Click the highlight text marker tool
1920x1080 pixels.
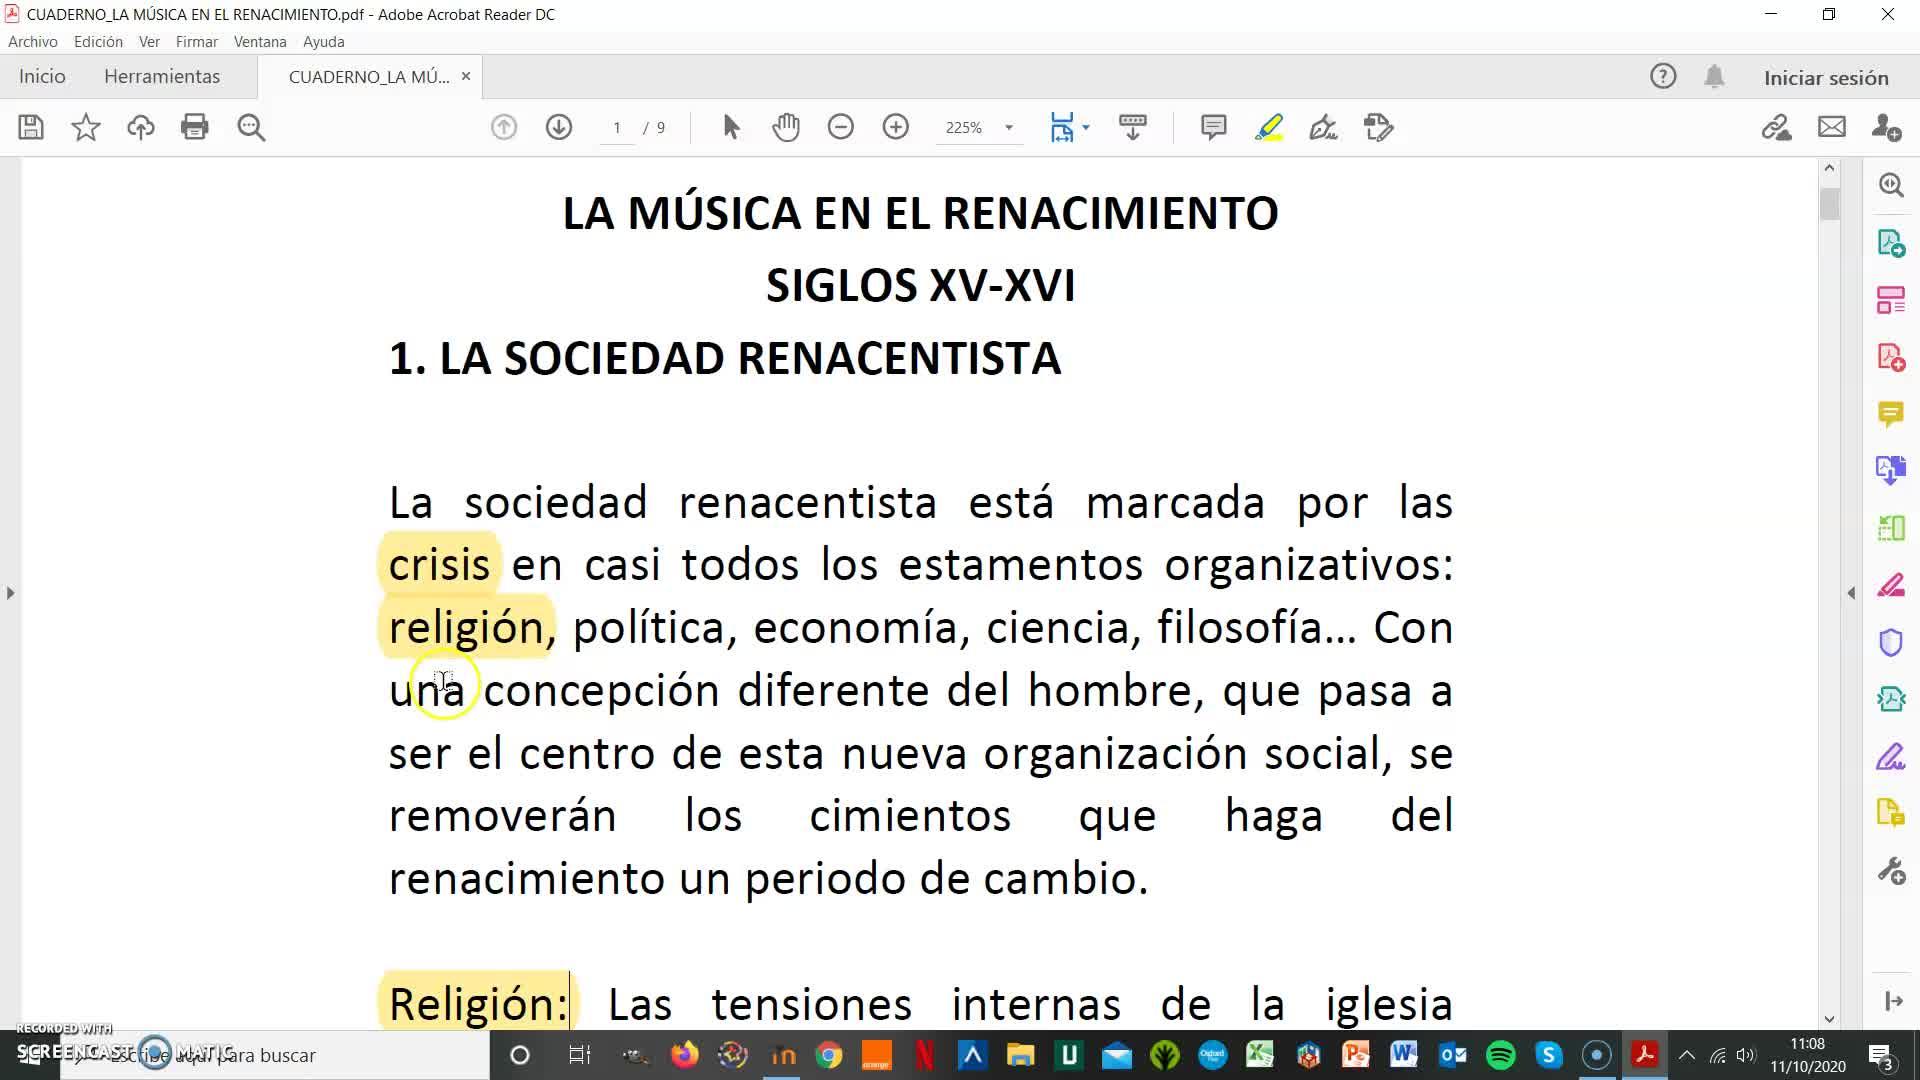click(1268, 127)
